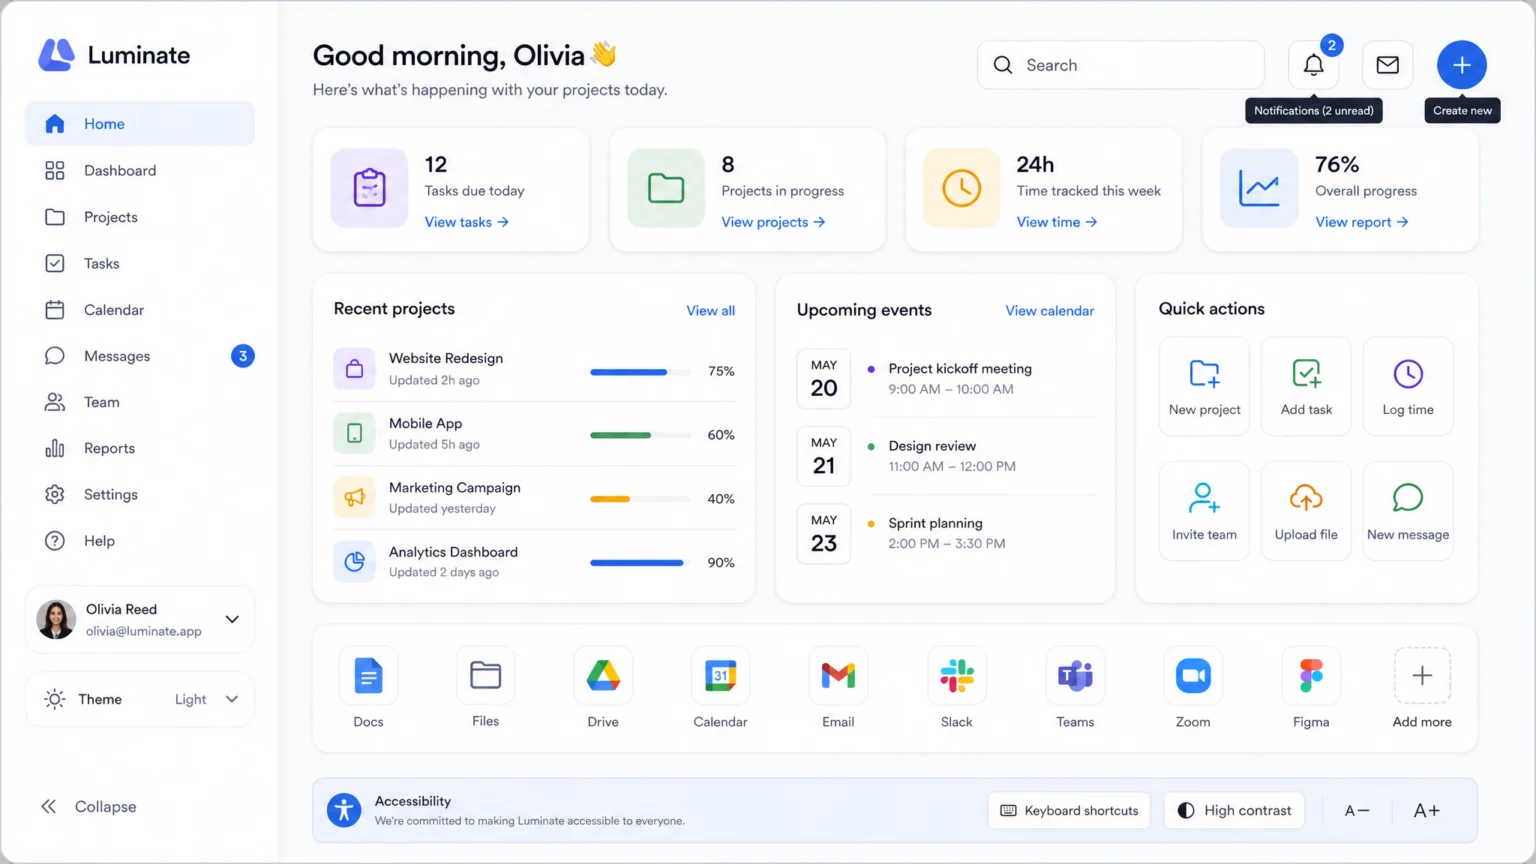Screen dimensions: 1536x864
Task: Open the mail envelope icon in header
Action: tap(1387, 65)
